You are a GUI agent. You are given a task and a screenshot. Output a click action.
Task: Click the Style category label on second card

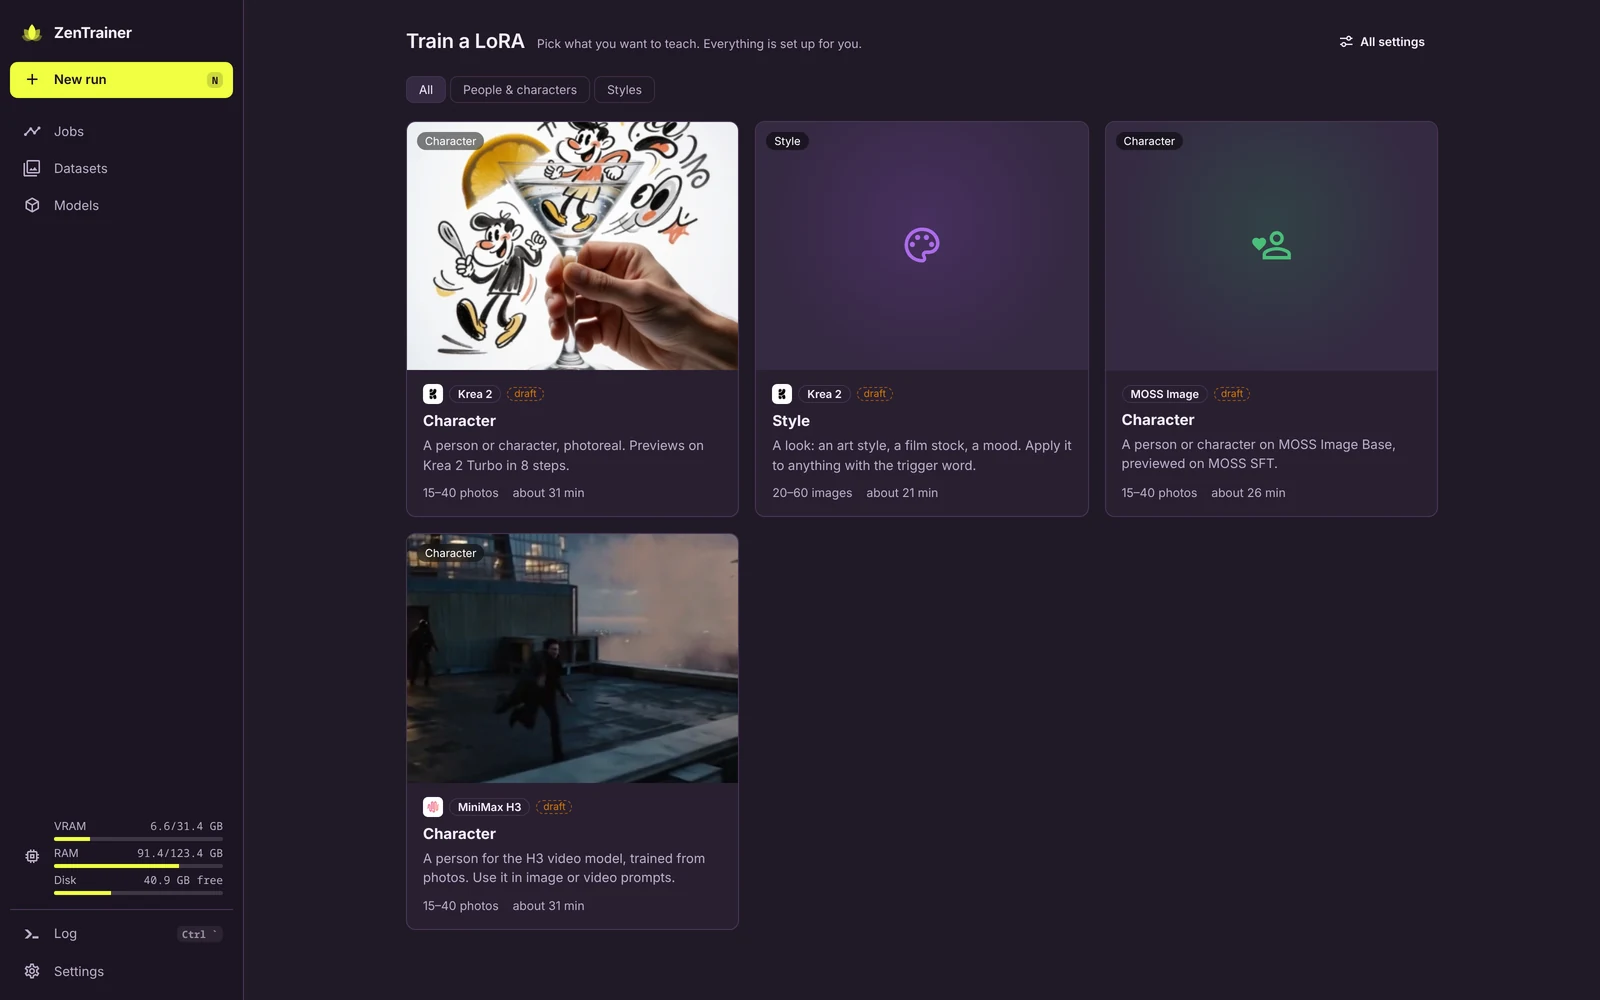pos(787,141)
